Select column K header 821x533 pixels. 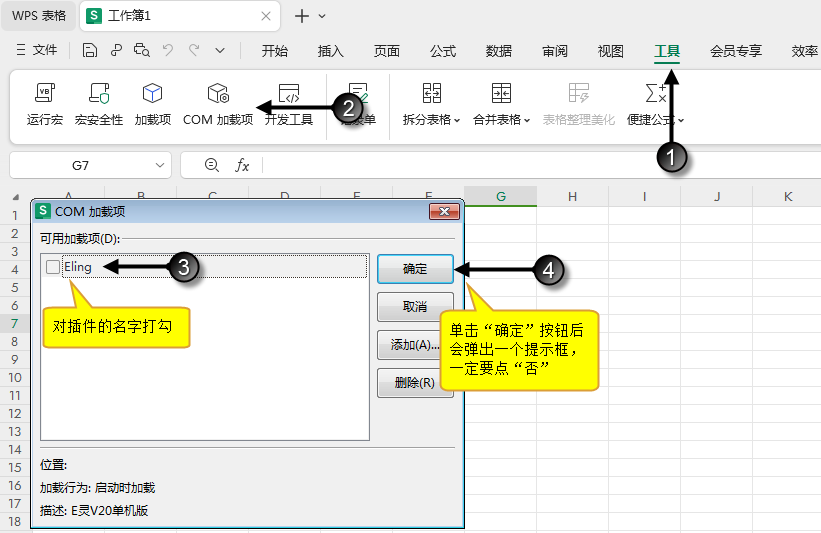tap(787, 196)
